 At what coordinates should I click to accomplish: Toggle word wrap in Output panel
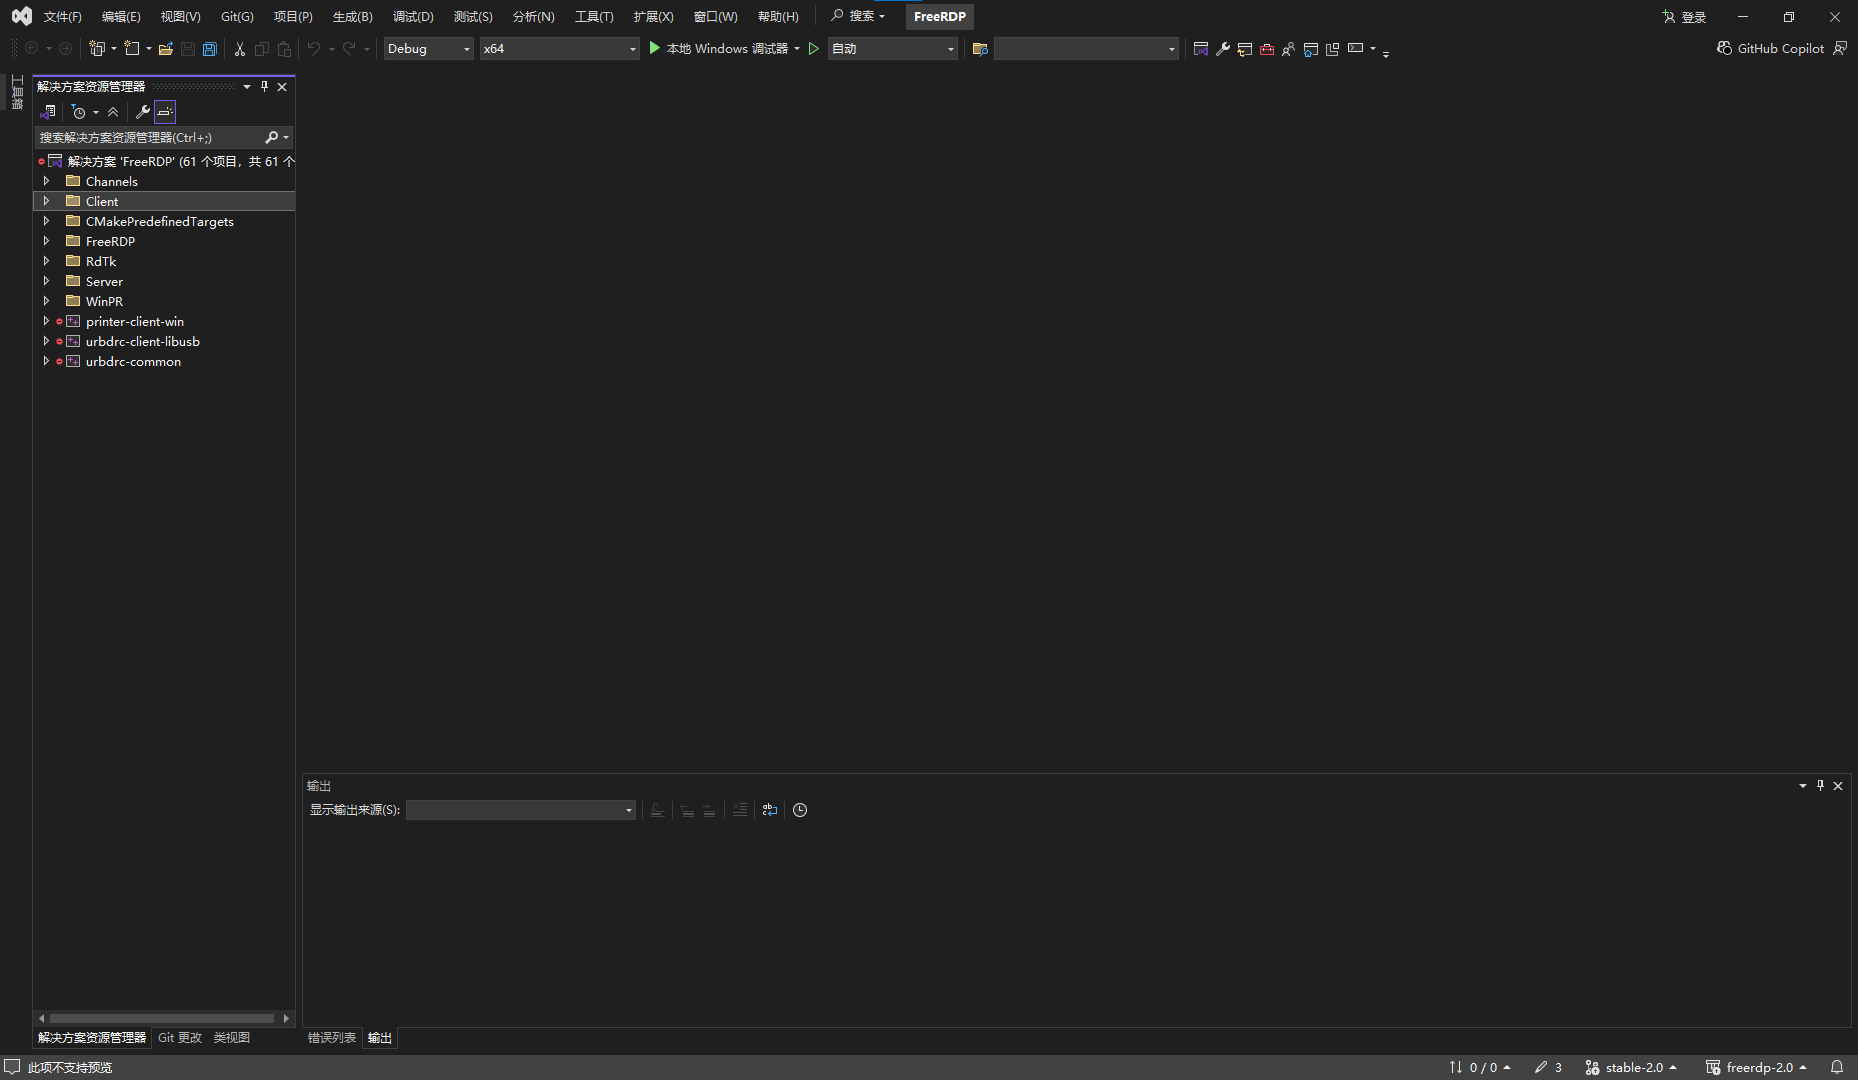click(x=770, y=810)
